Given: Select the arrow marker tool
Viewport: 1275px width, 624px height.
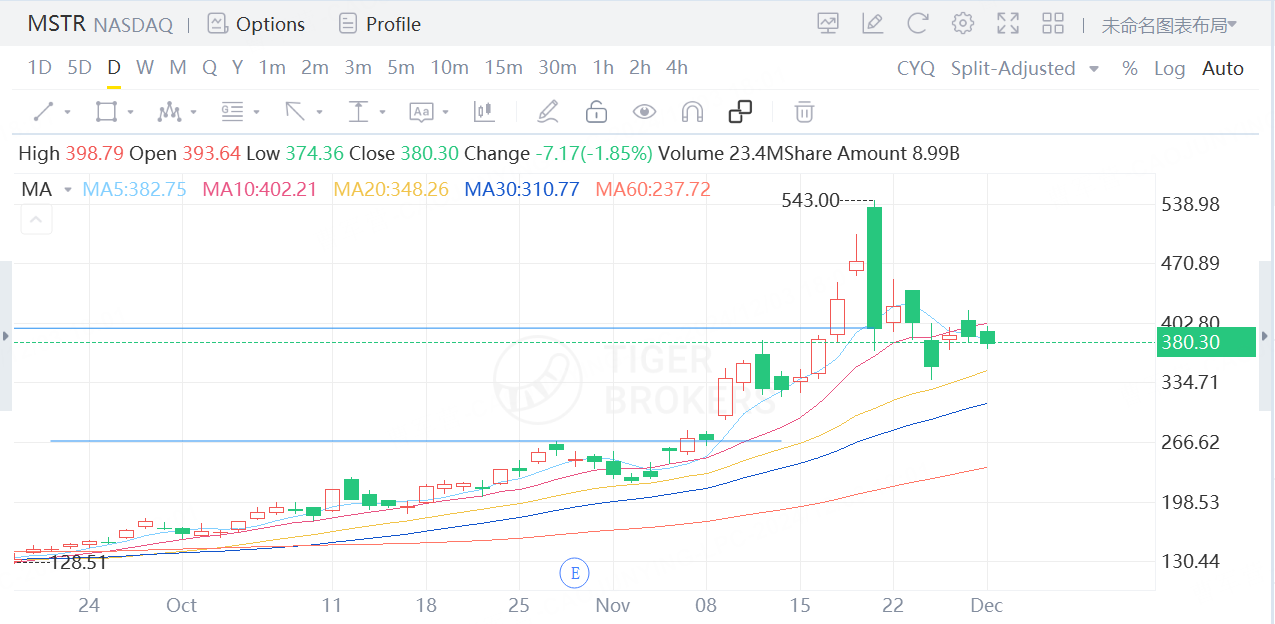Looking at the screenshot, I should [x=296, y=112].
